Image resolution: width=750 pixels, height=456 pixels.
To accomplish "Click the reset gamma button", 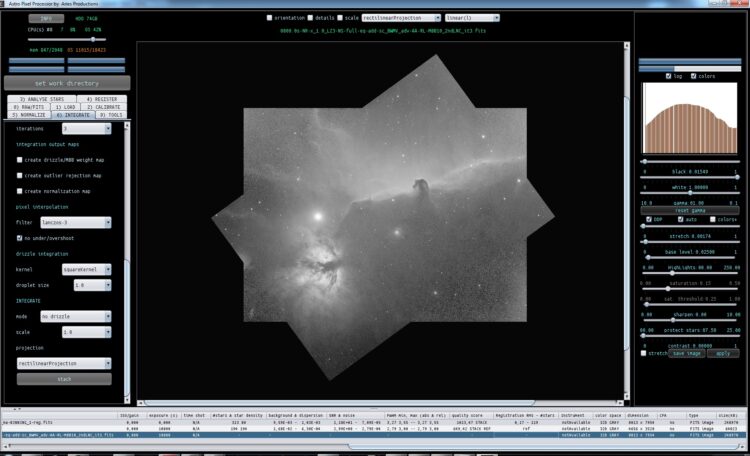I will point(690,211).
